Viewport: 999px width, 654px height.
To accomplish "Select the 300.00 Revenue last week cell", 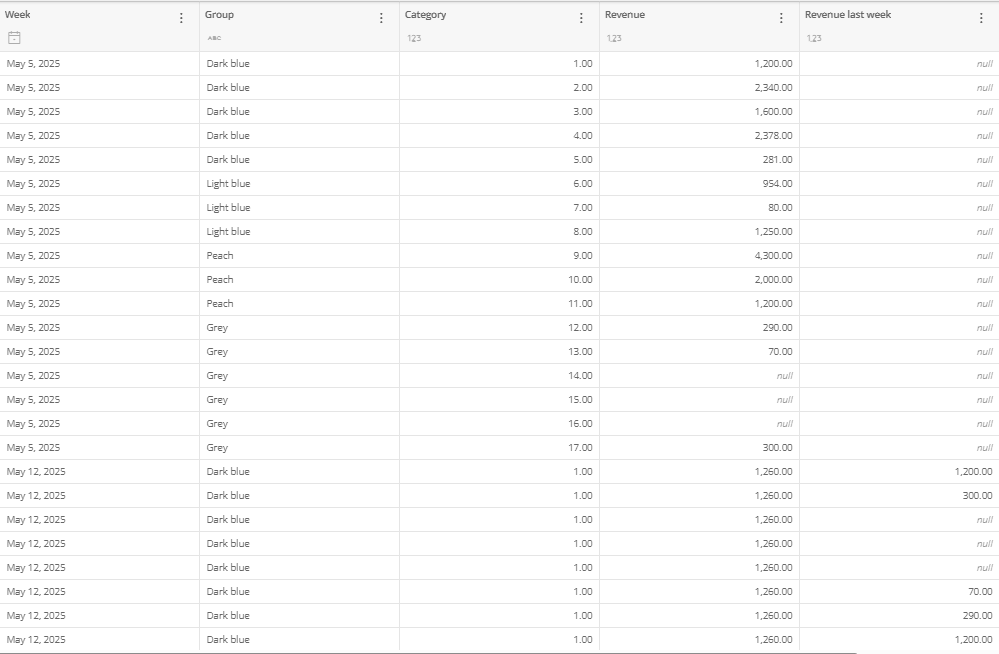I will pyautogui.click(x=900, y=496).
